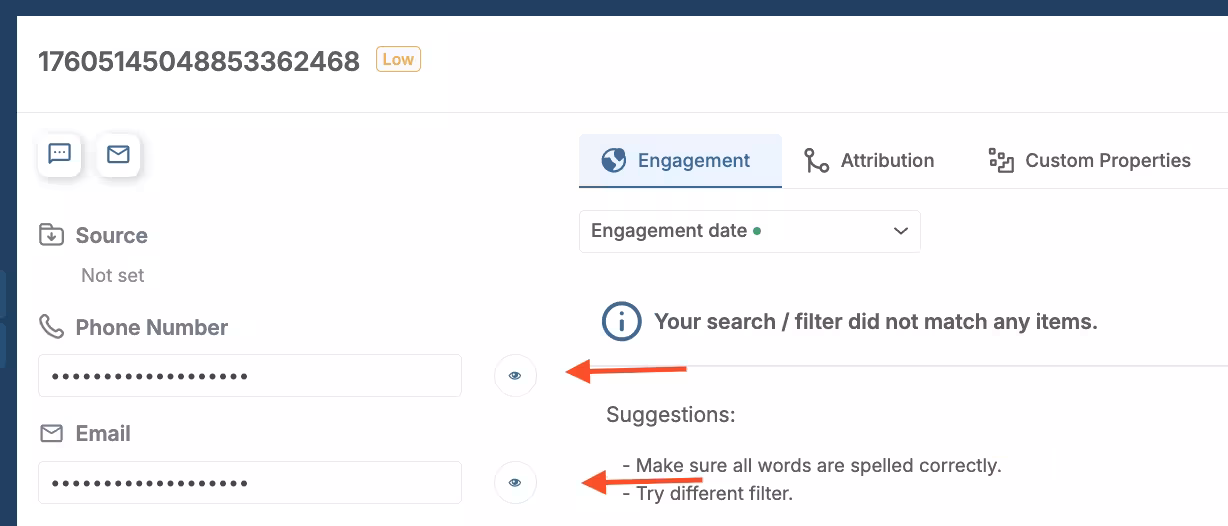Click the Source folder icon
Viewport: 1228px width, 526px height.
coord(51,235)
